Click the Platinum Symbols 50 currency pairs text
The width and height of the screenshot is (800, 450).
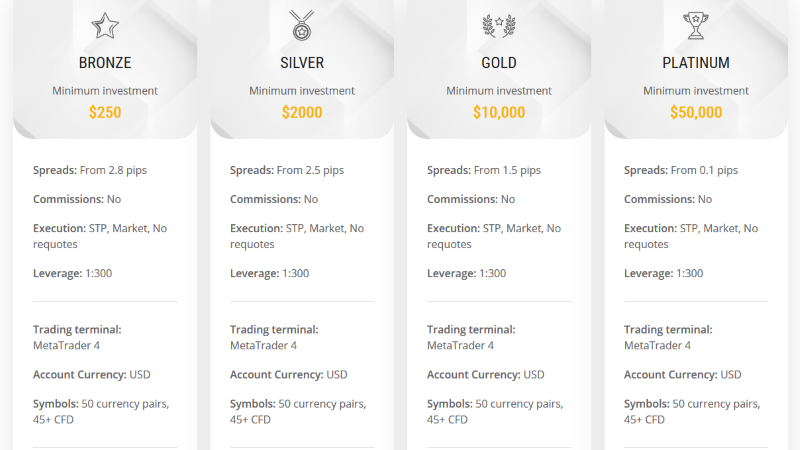[x=692, y=412]
